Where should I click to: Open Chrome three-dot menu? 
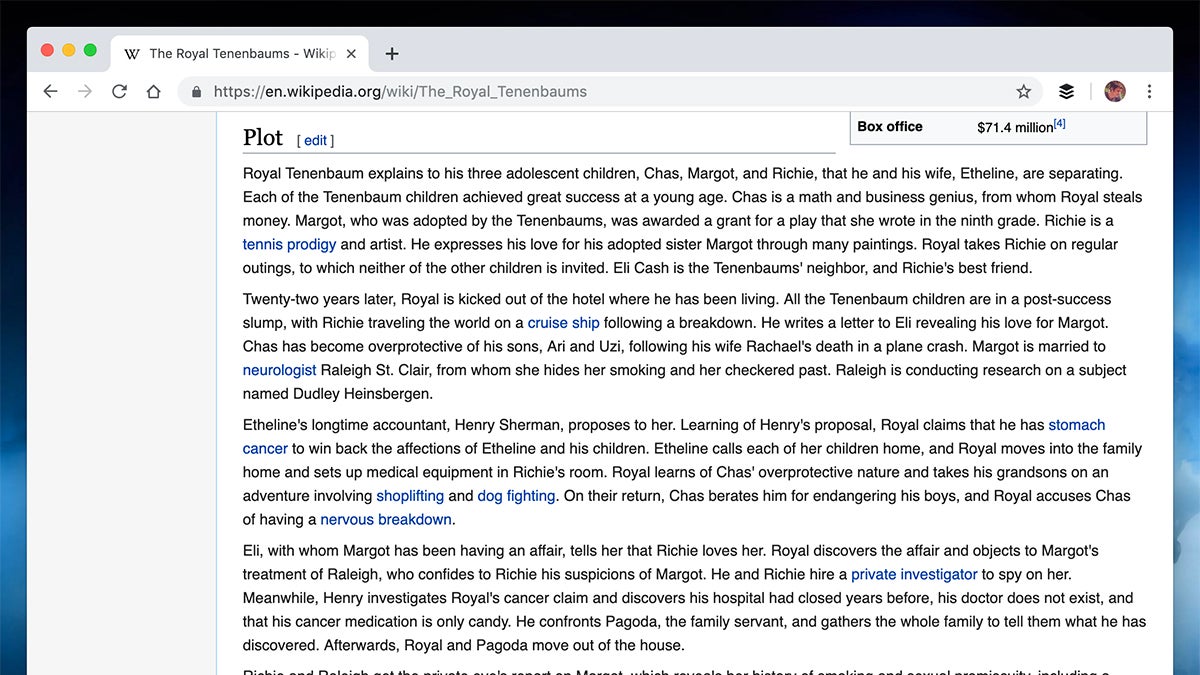coord(1149,92)
